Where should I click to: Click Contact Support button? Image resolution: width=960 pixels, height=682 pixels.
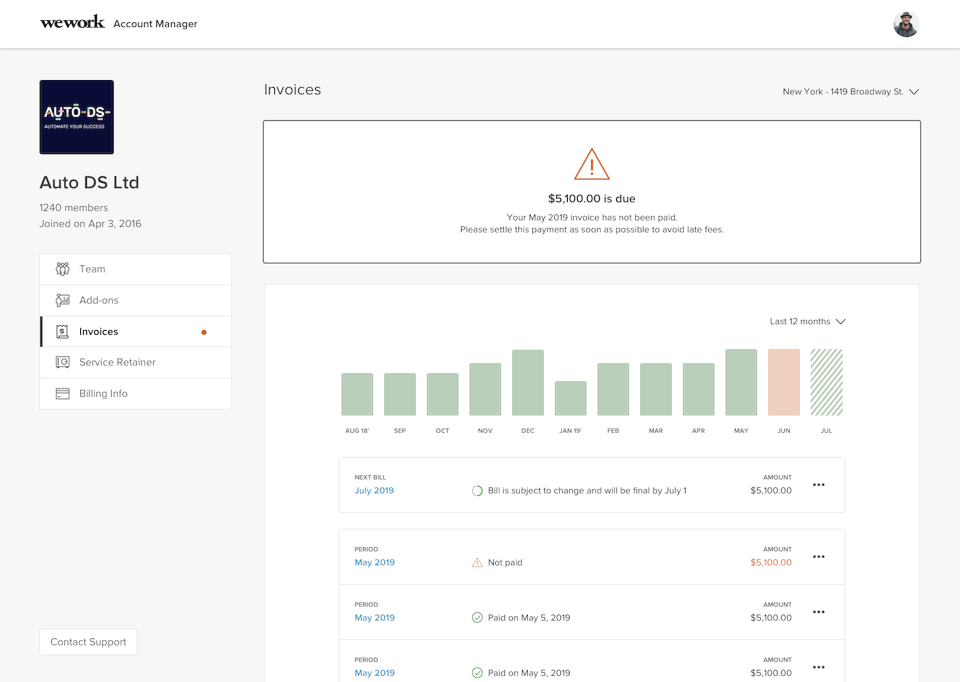click(88, 642)
